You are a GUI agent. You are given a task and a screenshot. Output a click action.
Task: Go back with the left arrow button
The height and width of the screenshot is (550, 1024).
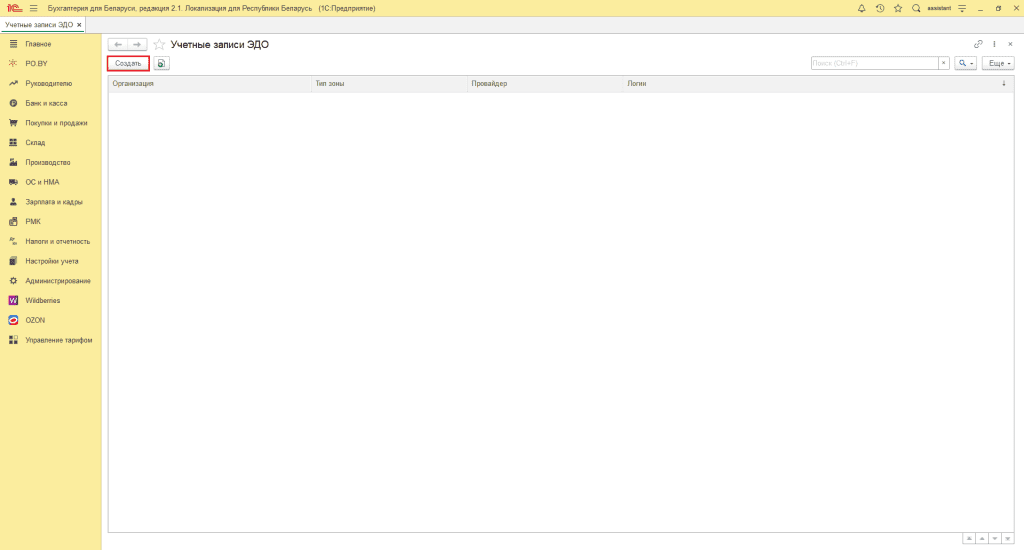[x=118, y=45]
